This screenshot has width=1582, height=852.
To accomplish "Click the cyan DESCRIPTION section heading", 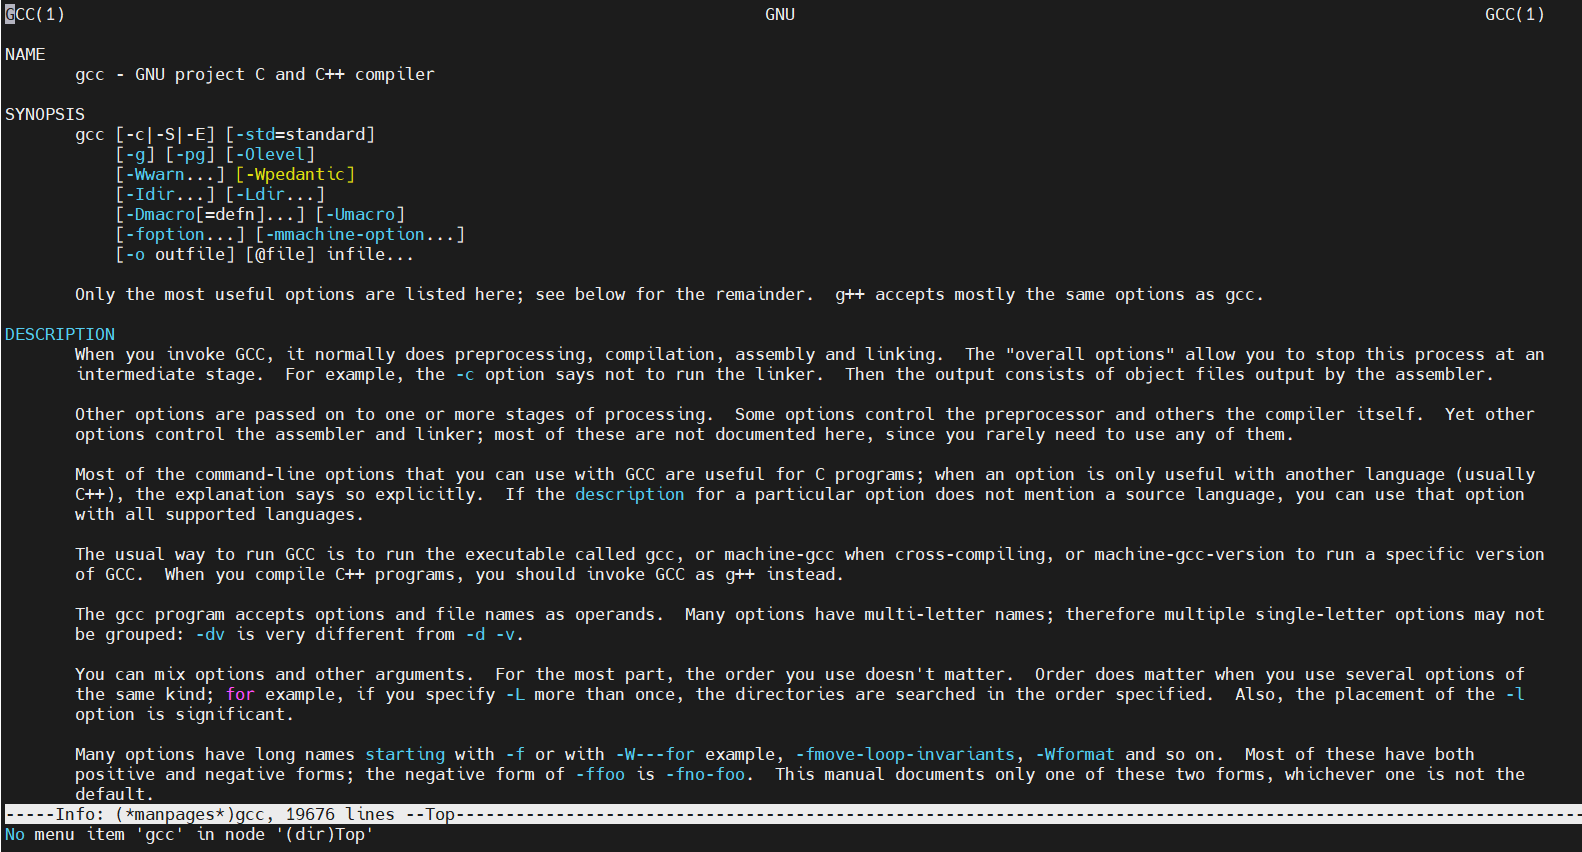I will click(x=60, y=334).
